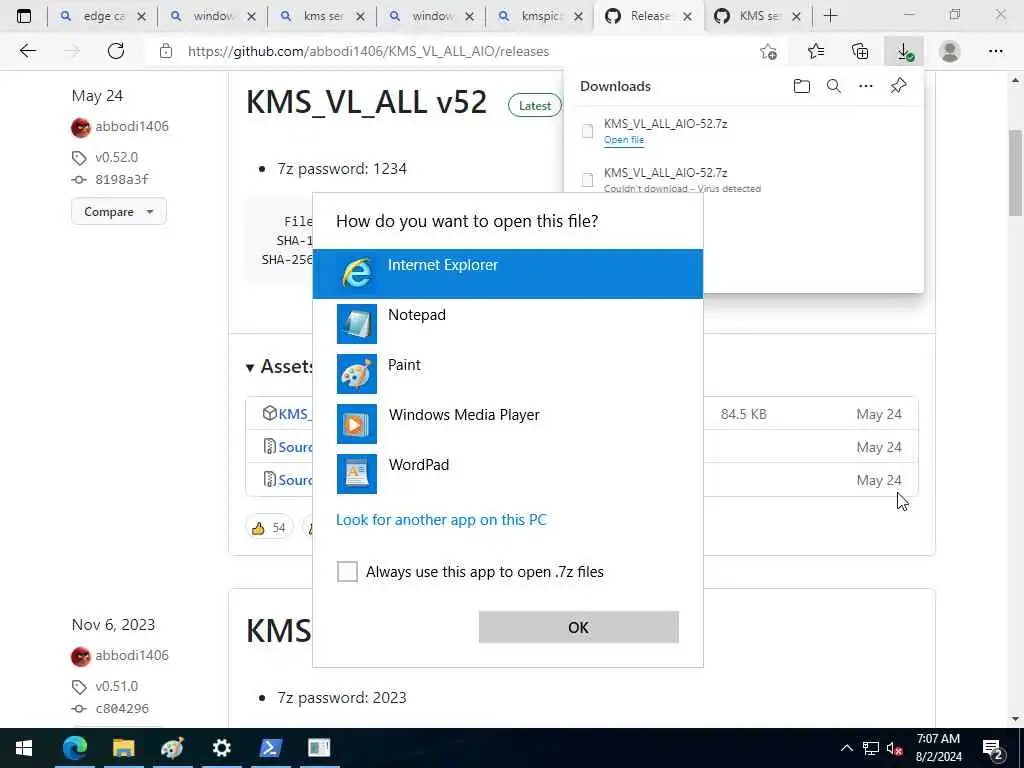1024x768 pixels.
Task: View site info via the lock icon
Action: (x=166, y=51)
